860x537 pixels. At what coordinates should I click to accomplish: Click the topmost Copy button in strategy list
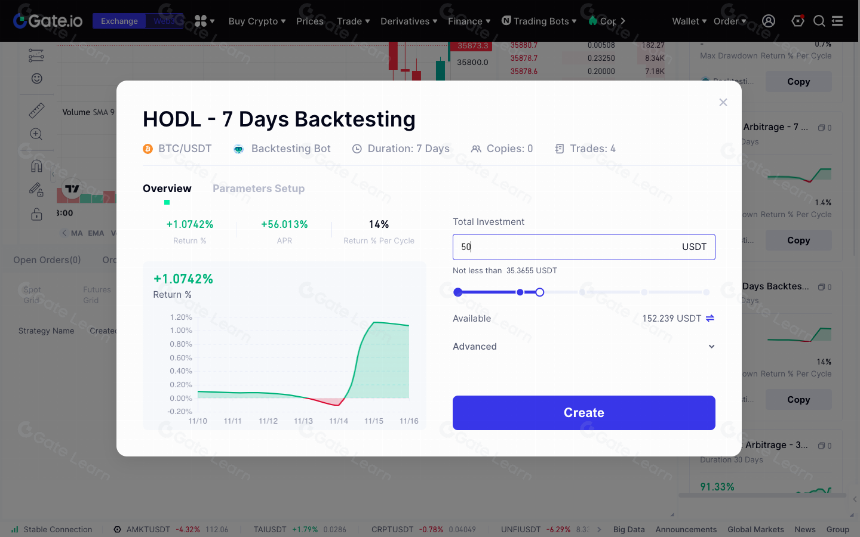[798, 81]
